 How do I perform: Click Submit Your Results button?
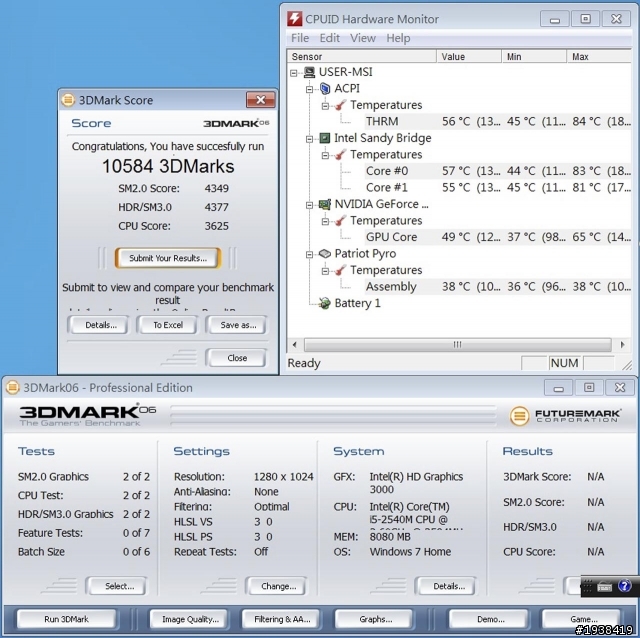tap(168, 258)
